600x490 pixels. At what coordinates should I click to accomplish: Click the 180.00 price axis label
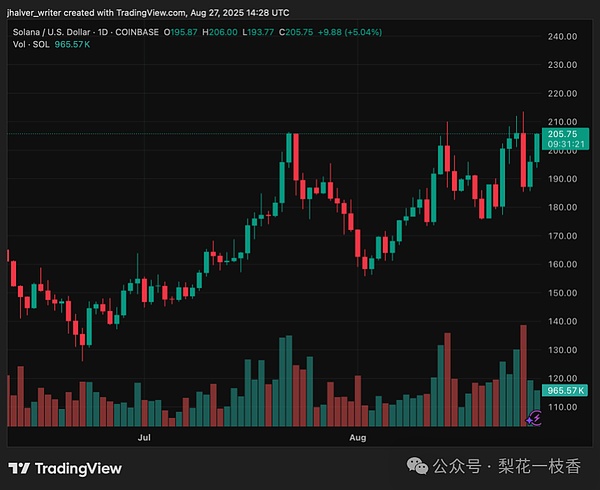click(562, 207)
